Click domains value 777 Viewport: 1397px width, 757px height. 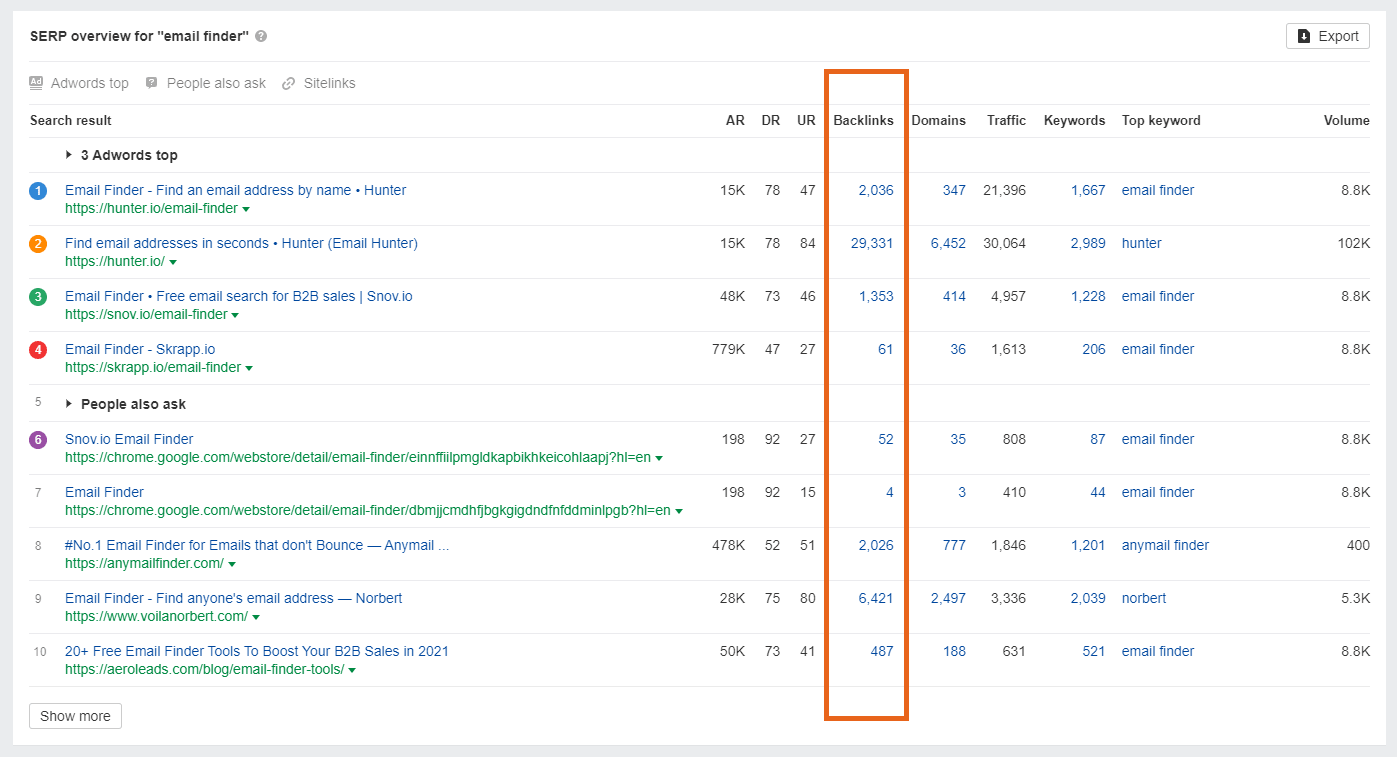[954, 545]
